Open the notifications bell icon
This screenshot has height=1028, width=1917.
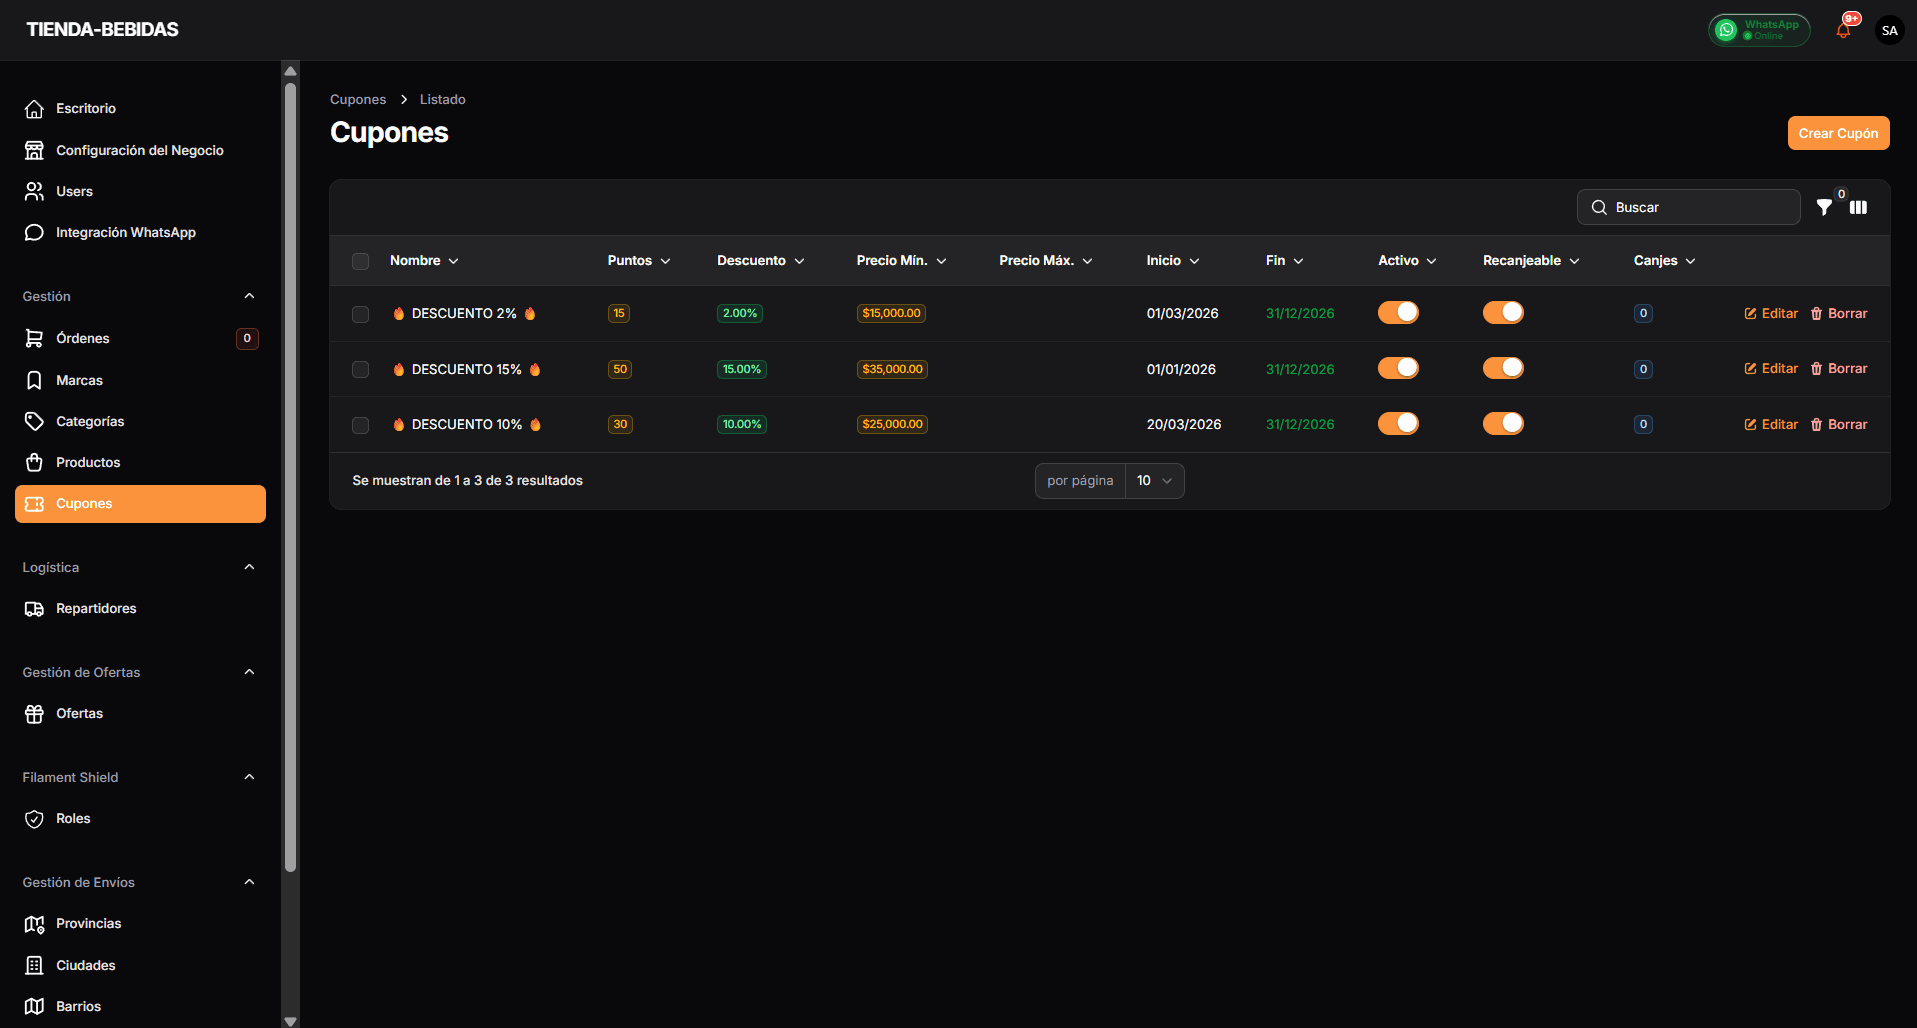[x=1843, y=30]
